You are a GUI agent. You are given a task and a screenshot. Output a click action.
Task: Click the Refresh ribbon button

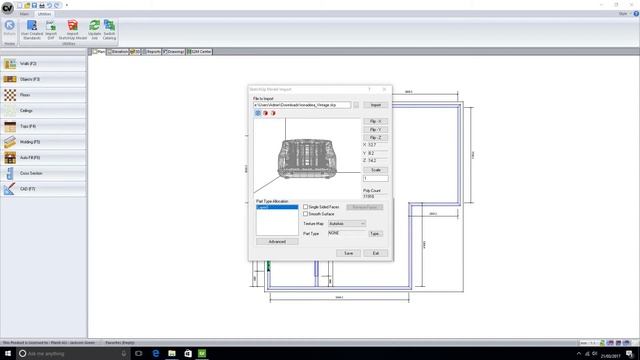[x=9, y=29]
